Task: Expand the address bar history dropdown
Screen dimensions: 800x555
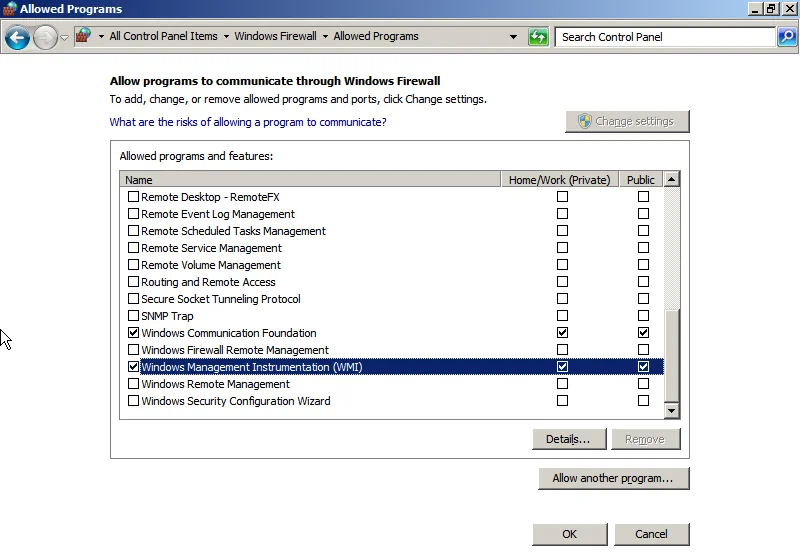Action: pyautogui.click(x=514, y=37)
